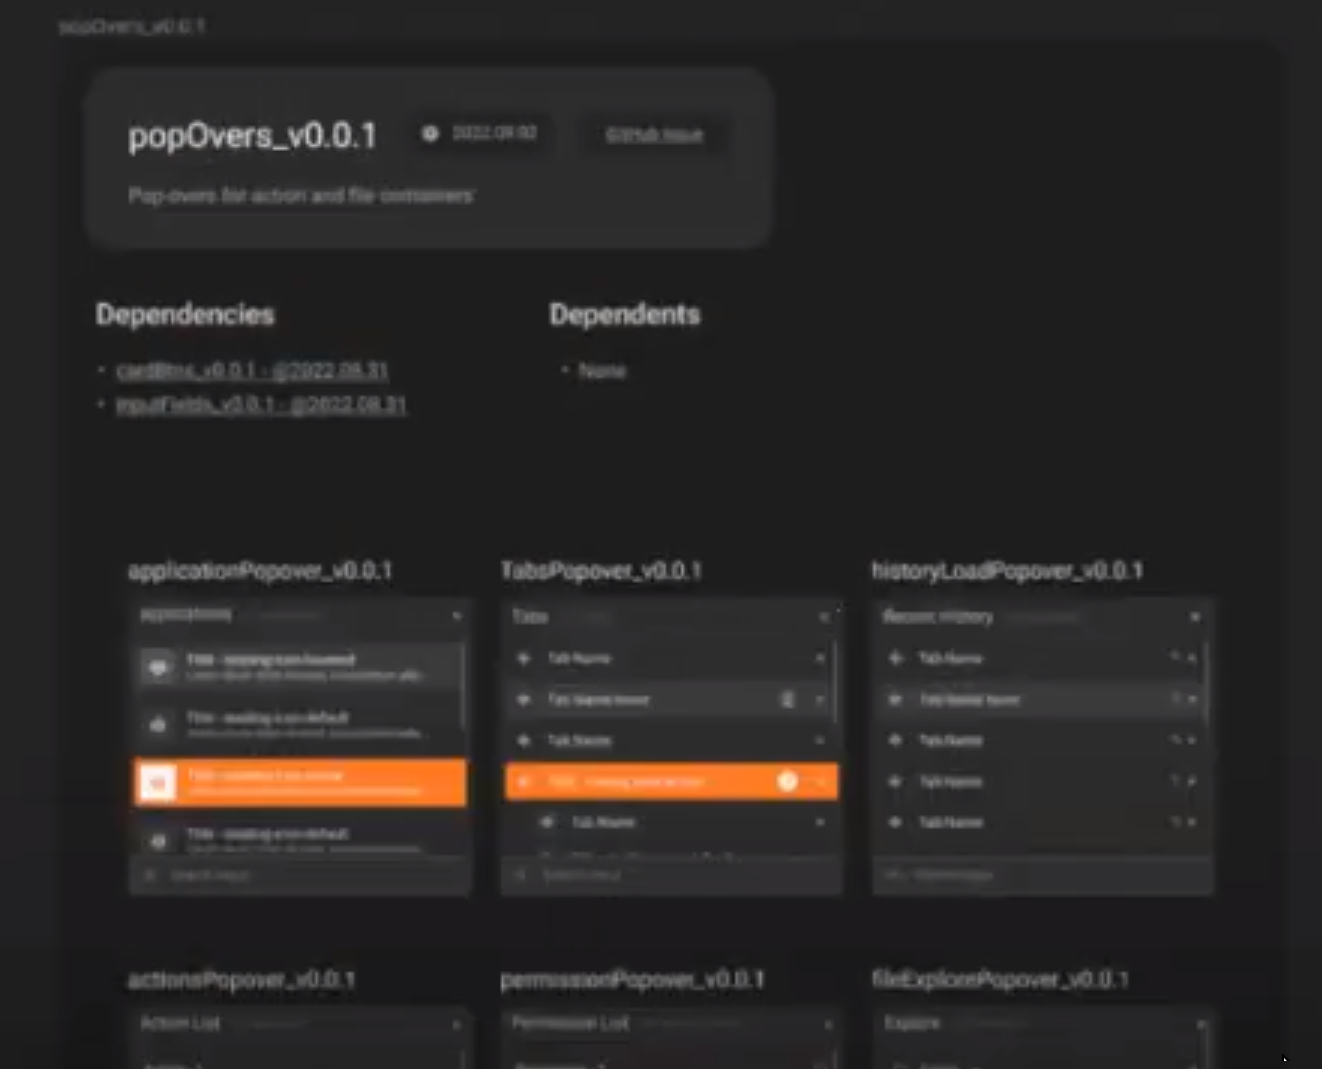Click the monitor icon on the hovered application row
The width and height of the screenshot is (1322, 1069).
(x=158, y=667)
